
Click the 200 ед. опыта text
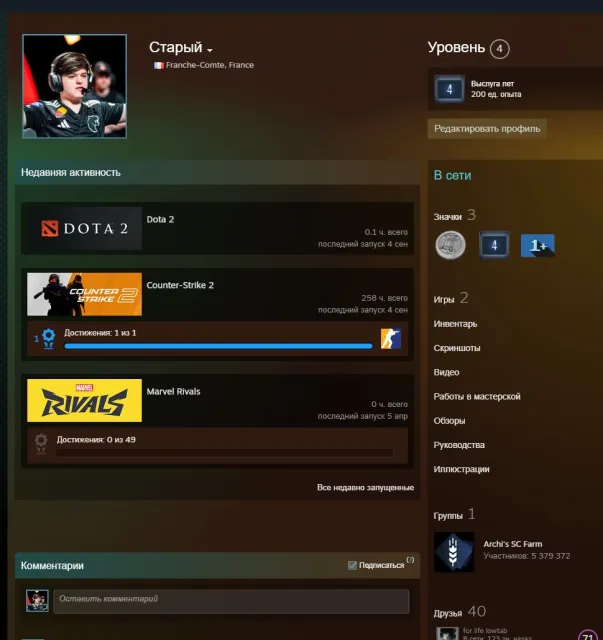496,94
